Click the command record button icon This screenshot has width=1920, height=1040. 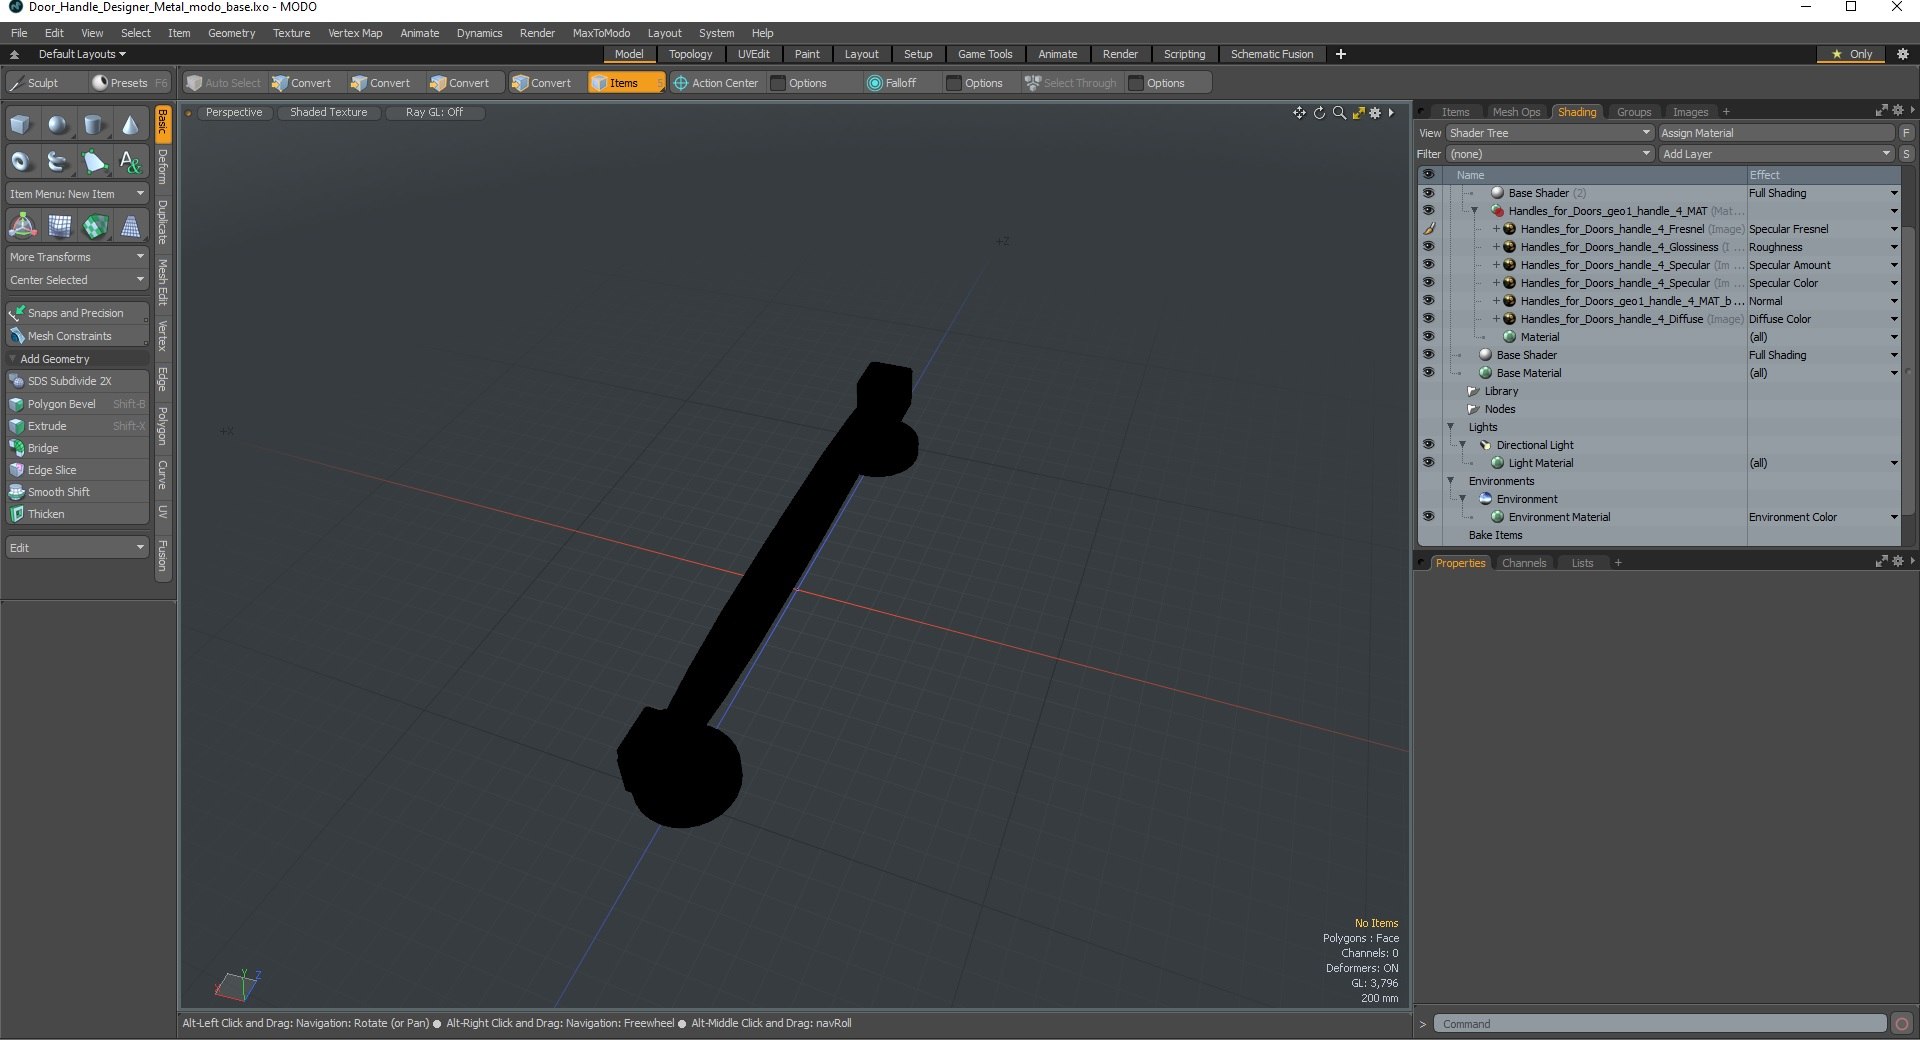tap(1902, 1024)
